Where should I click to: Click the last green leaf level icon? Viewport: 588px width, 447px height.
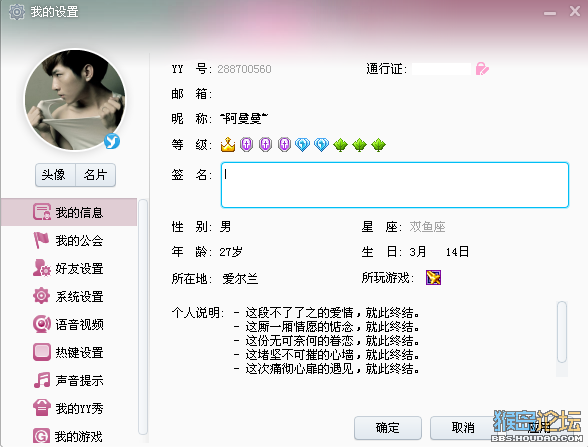378,145
